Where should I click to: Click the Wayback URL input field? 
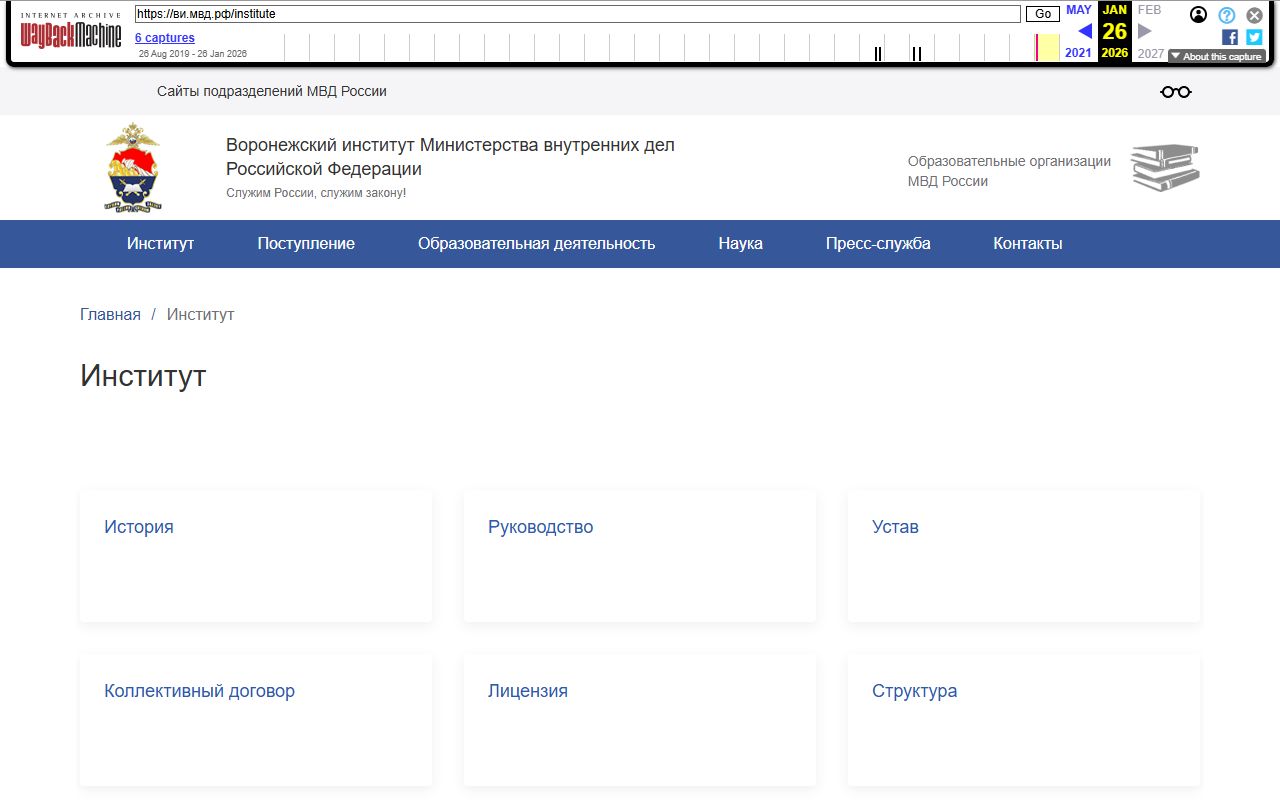pos(577,14)
